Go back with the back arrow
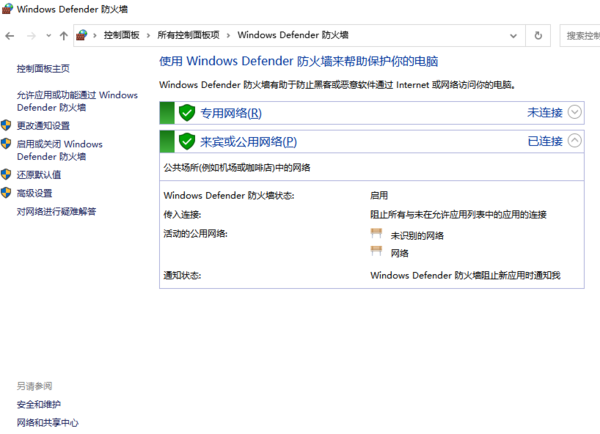The height and width of the screenshot is (434, 600). pos(10,35)
